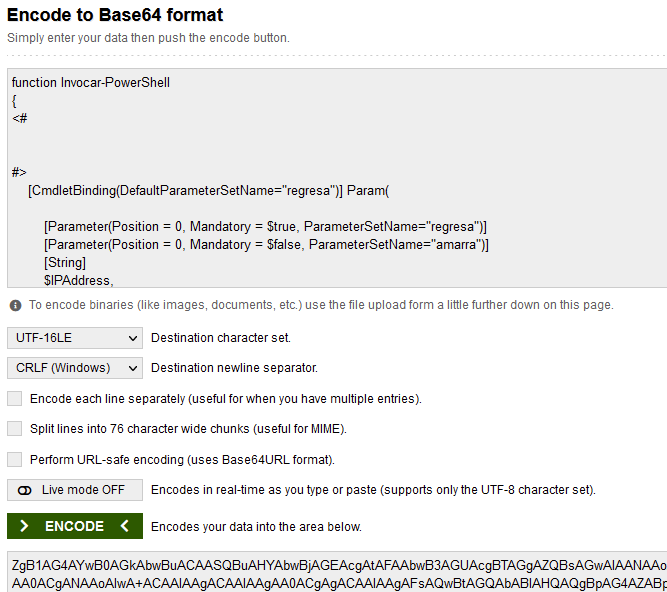
Task: Click the Destination character set label
Action: 221,338
